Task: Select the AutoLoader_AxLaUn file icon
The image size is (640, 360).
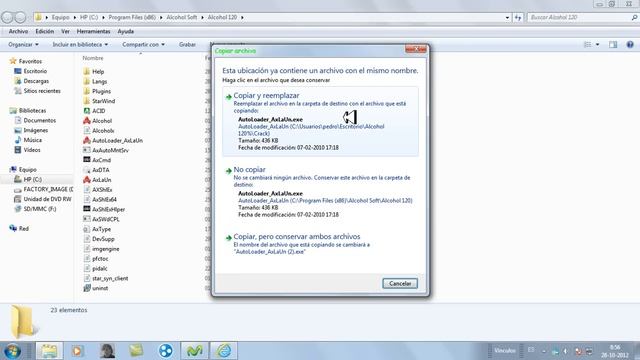Action: (87, 140)
